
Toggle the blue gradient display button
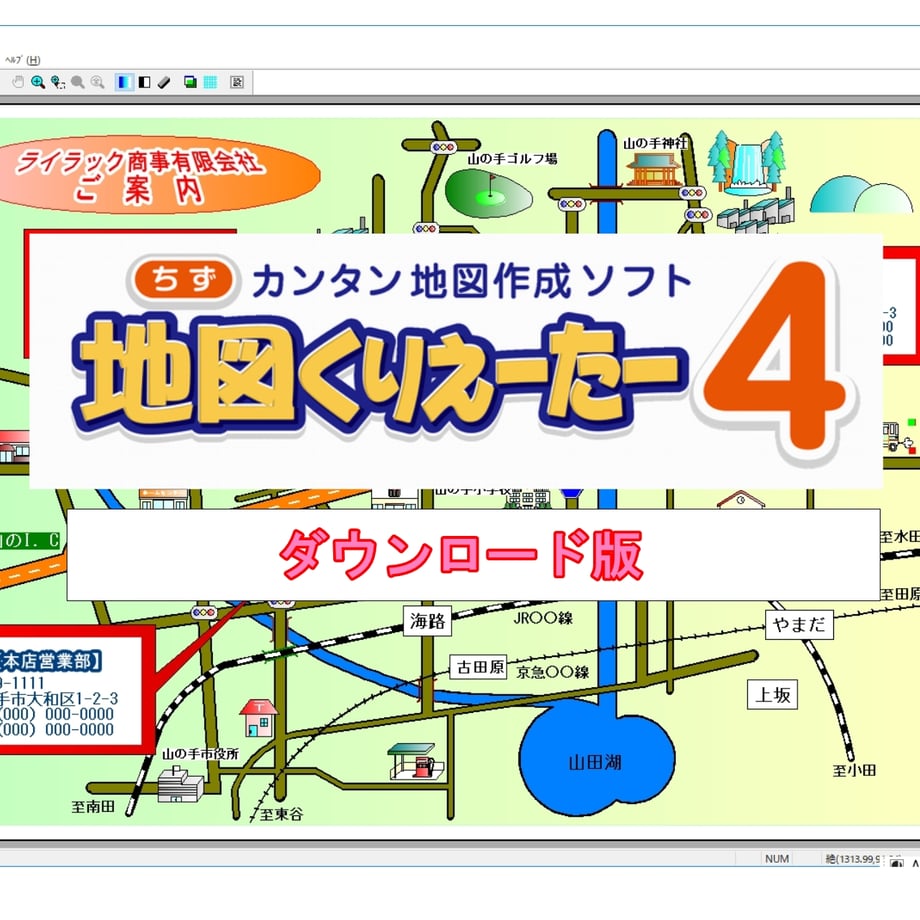click(x=124, y=82)
